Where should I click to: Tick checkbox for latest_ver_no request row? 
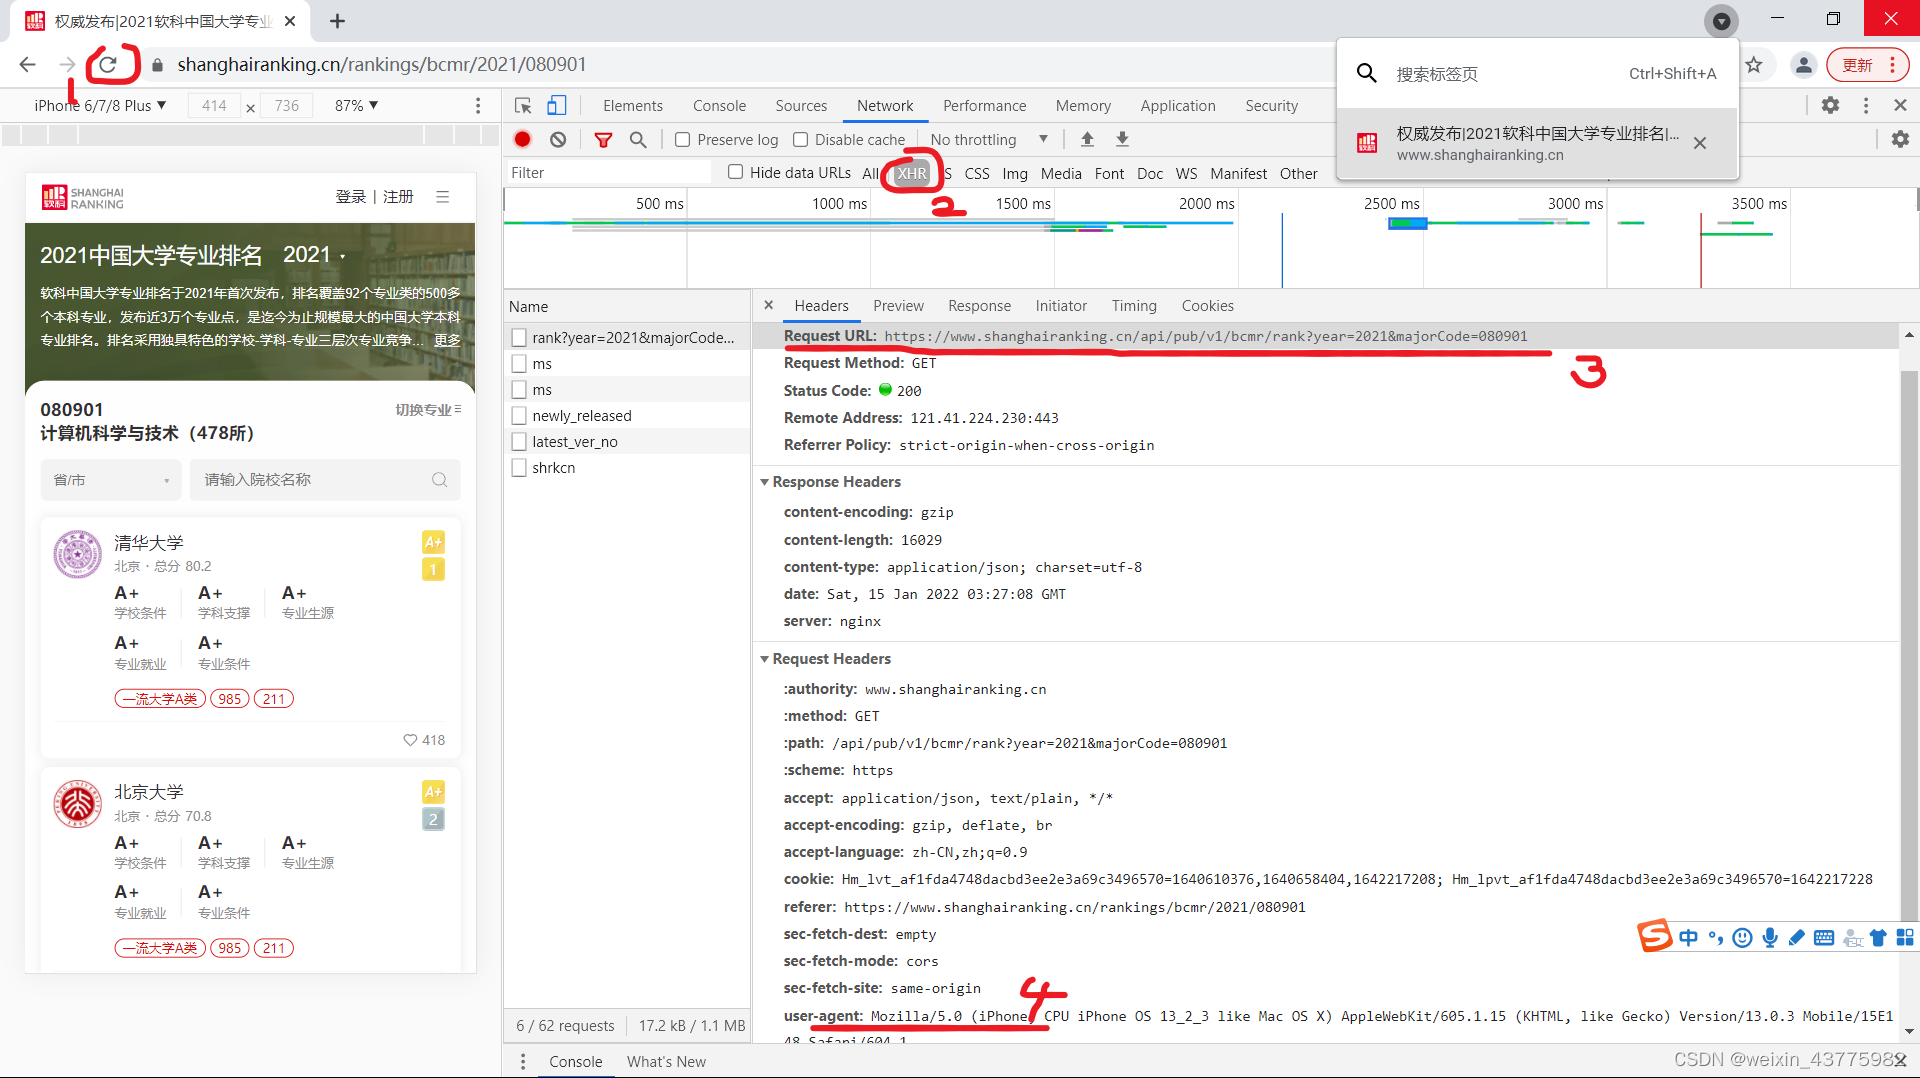pyautogui.click(x=519, y=442)
